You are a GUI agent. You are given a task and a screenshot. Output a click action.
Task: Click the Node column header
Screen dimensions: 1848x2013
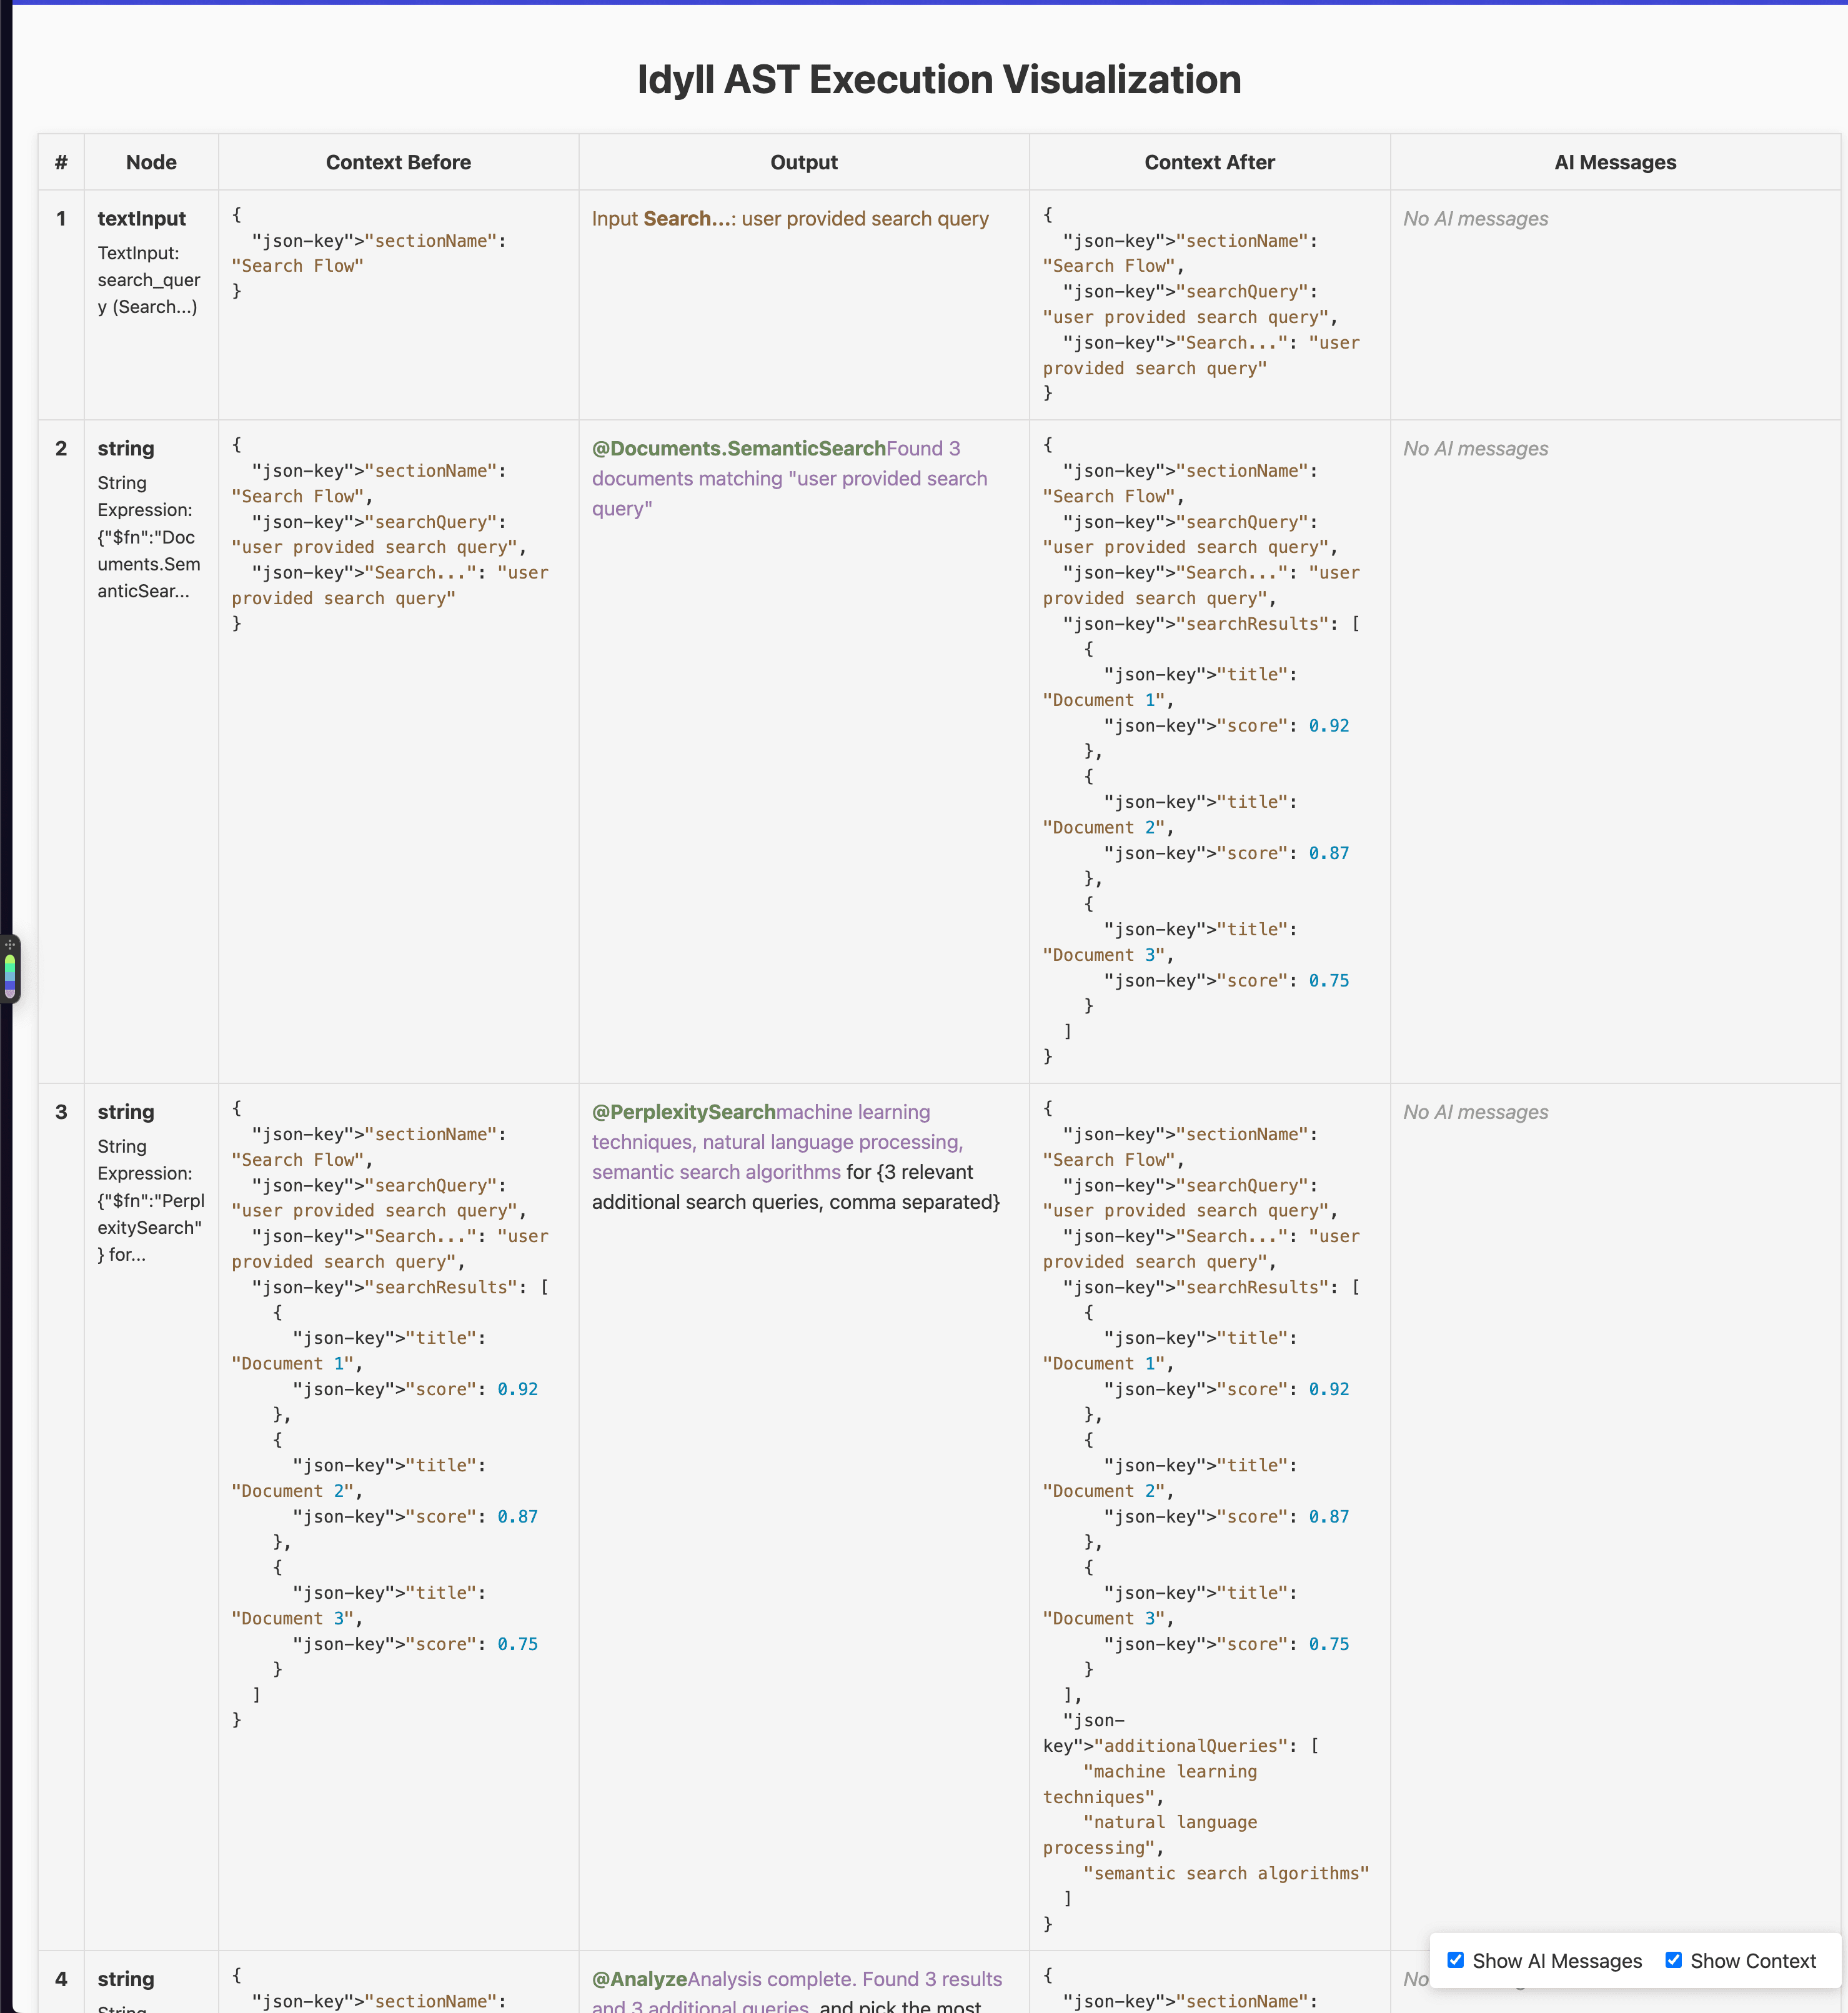pyautogui.click(x=151, y=162)
